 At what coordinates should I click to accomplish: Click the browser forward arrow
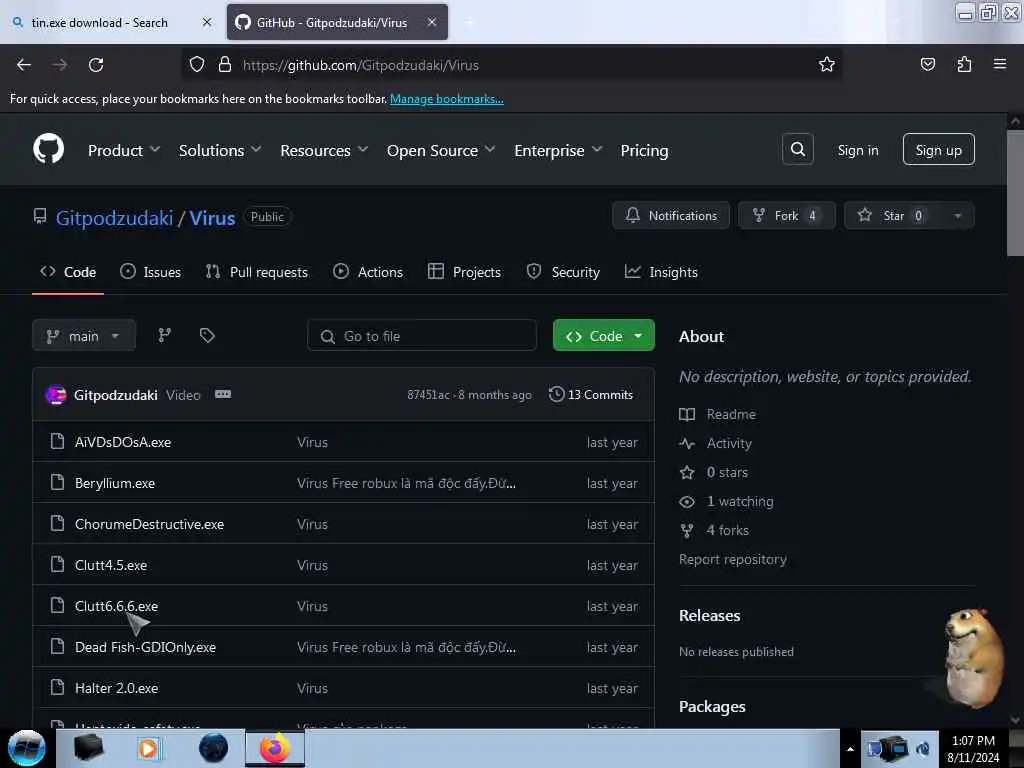pos(59,65)
